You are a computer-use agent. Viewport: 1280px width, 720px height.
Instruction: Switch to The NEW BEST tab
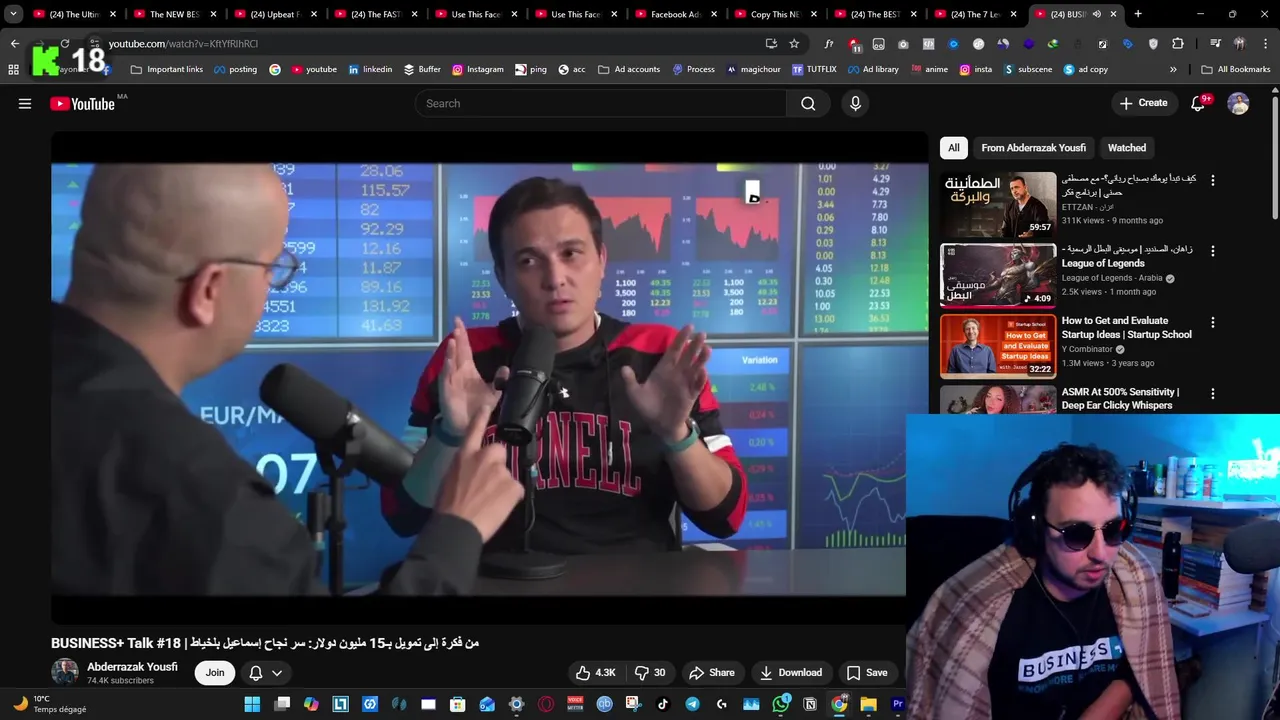[174, 14]
